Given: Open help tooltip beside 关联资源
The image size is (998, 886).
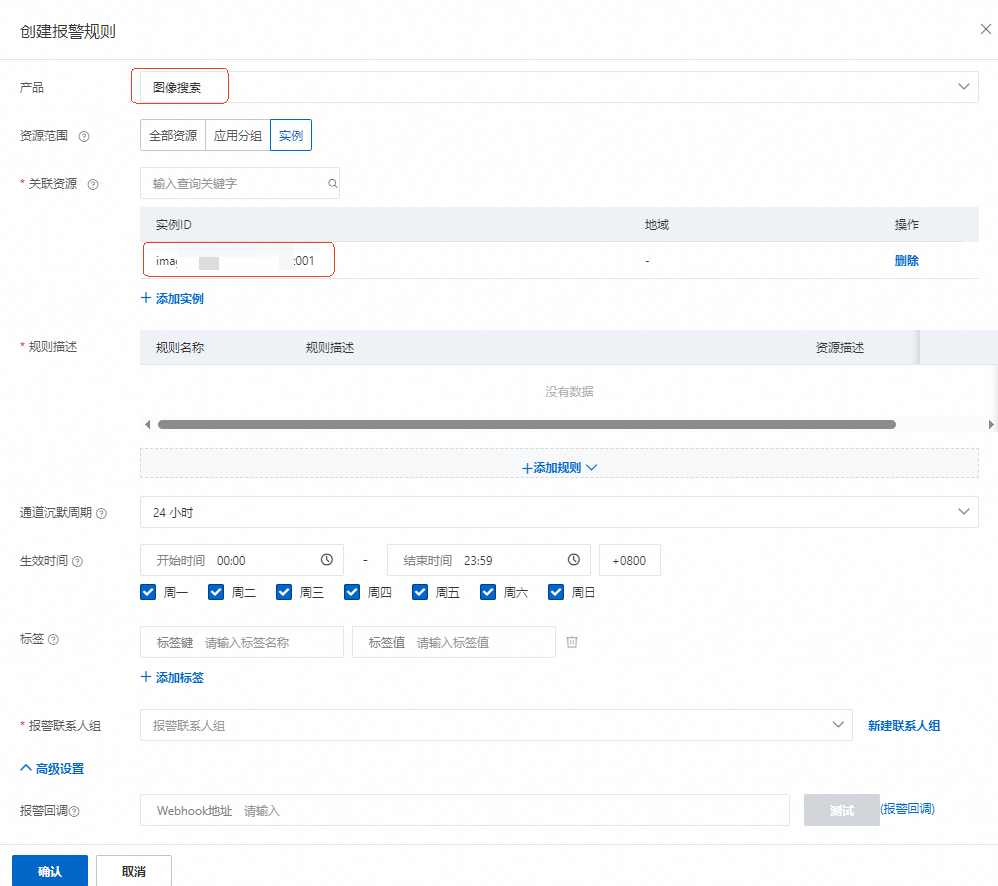Looking at the screenshot, I should pos(93,185).
